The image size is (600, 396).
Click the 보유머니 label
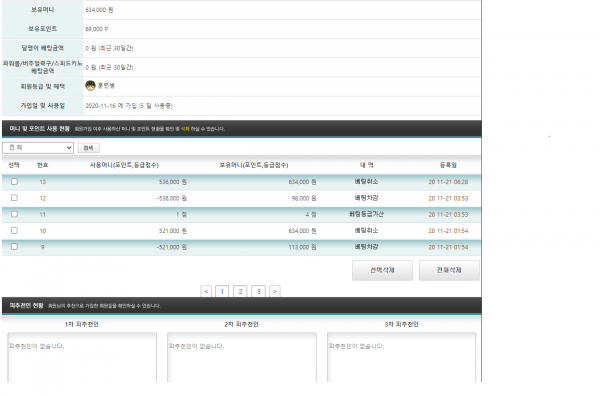[x=42, y=10]
